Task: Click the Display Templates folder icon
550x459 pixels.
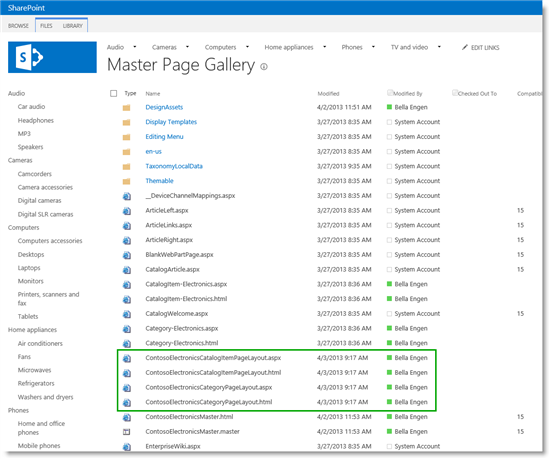Action: tap(127, 122)
